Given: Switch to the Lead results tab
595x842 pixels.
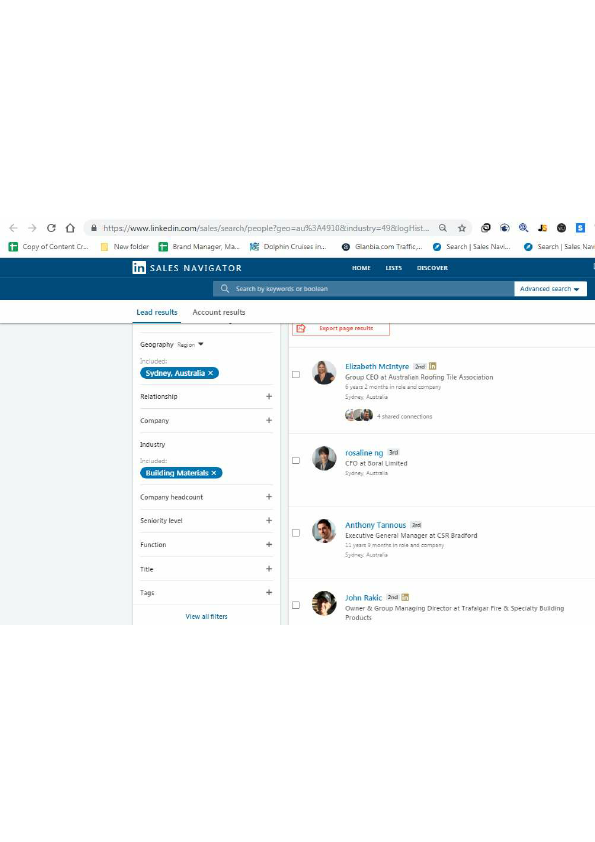Looking at the screenshot, I should pos(157,312).
